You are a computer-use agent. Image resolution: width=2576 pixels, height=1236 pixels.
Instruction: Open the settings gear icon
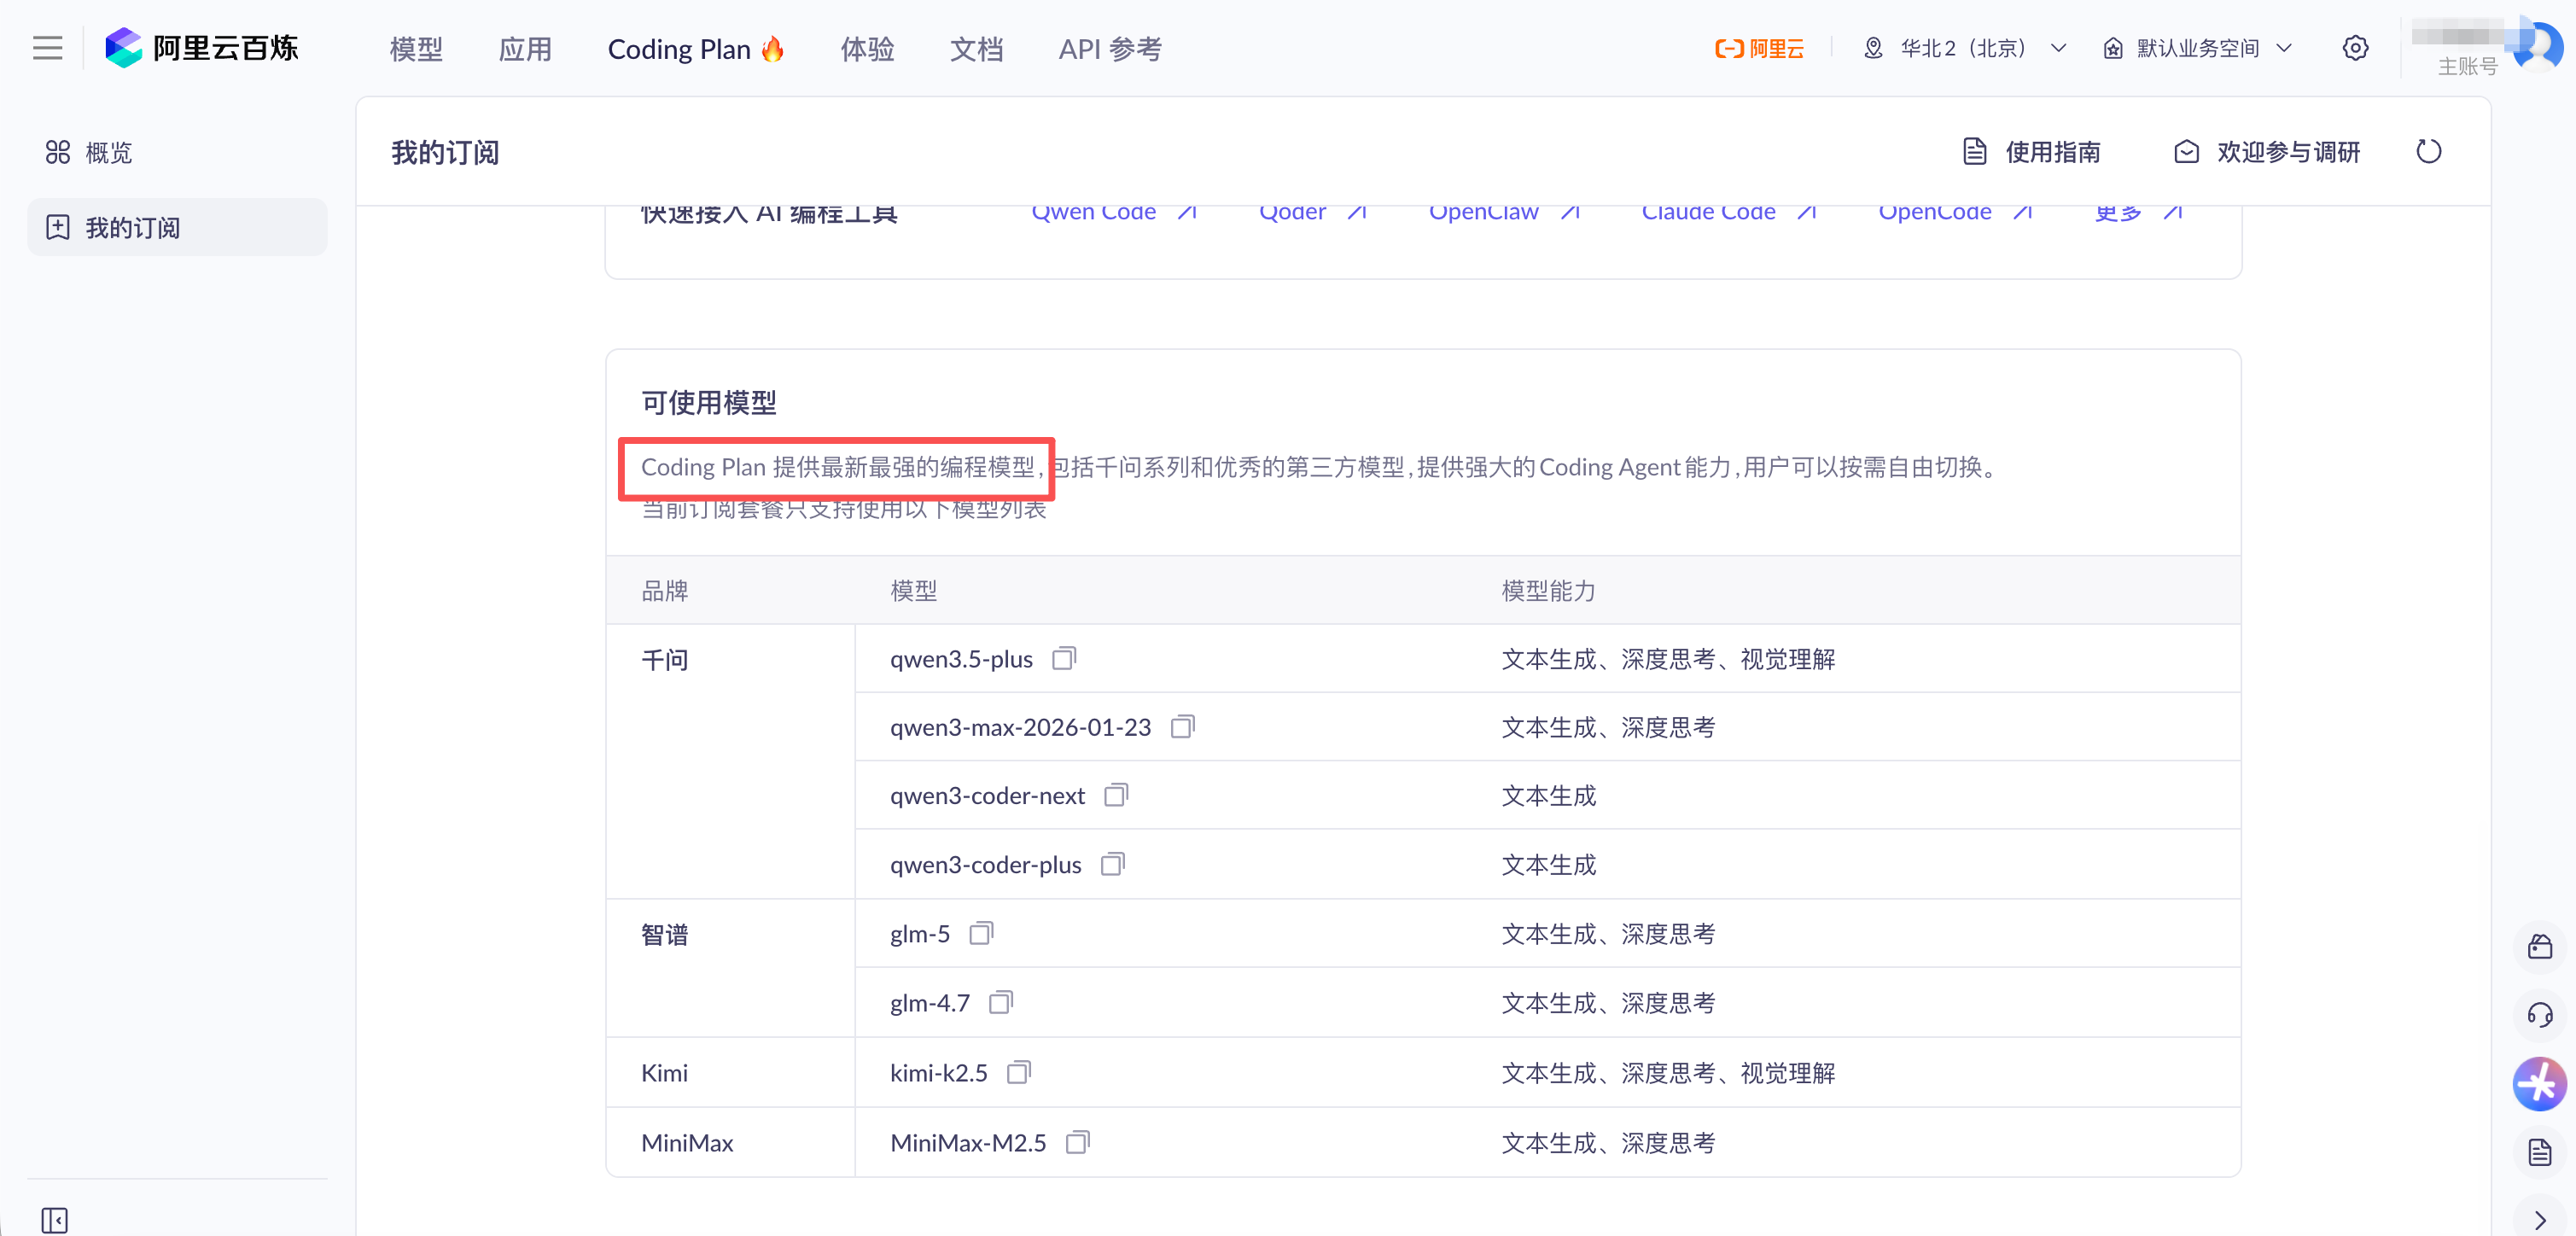(2355, 48)
